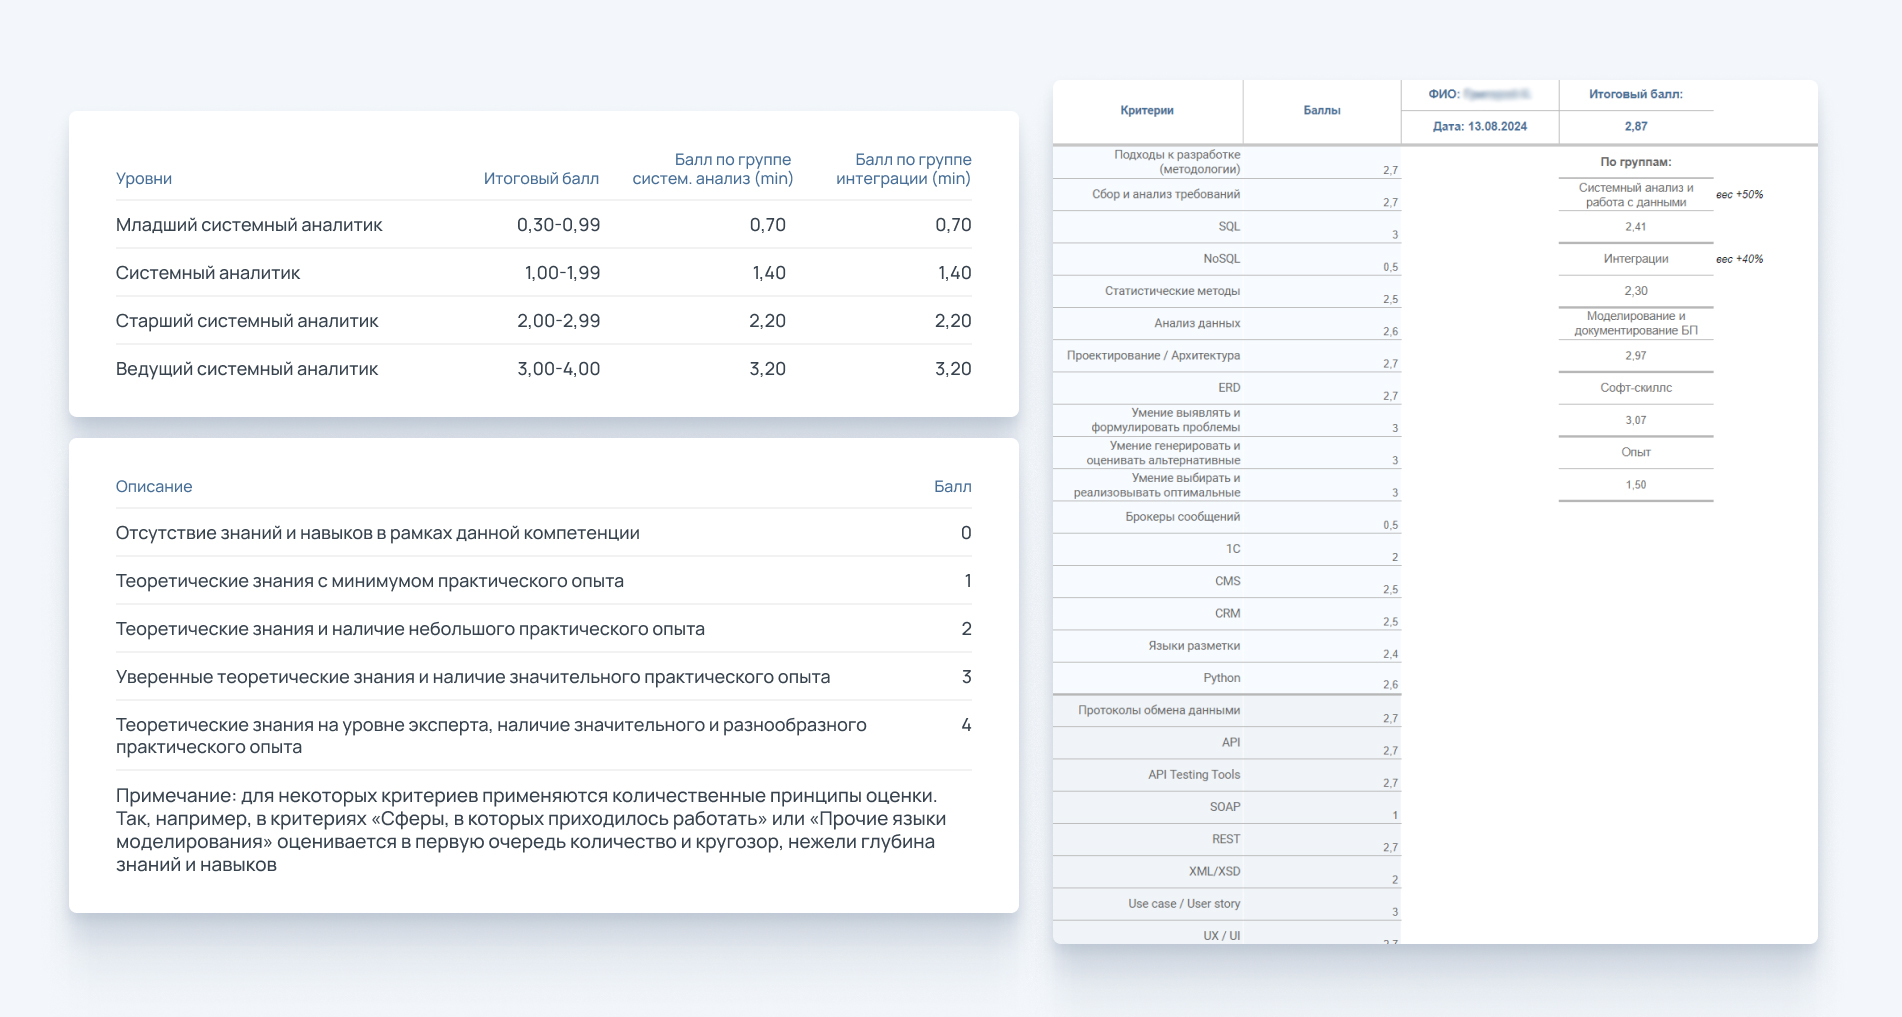The image size is (1902, 1017).
Task: Select the 'Младший системный аналитик' row label
Action: click(249, 225)
